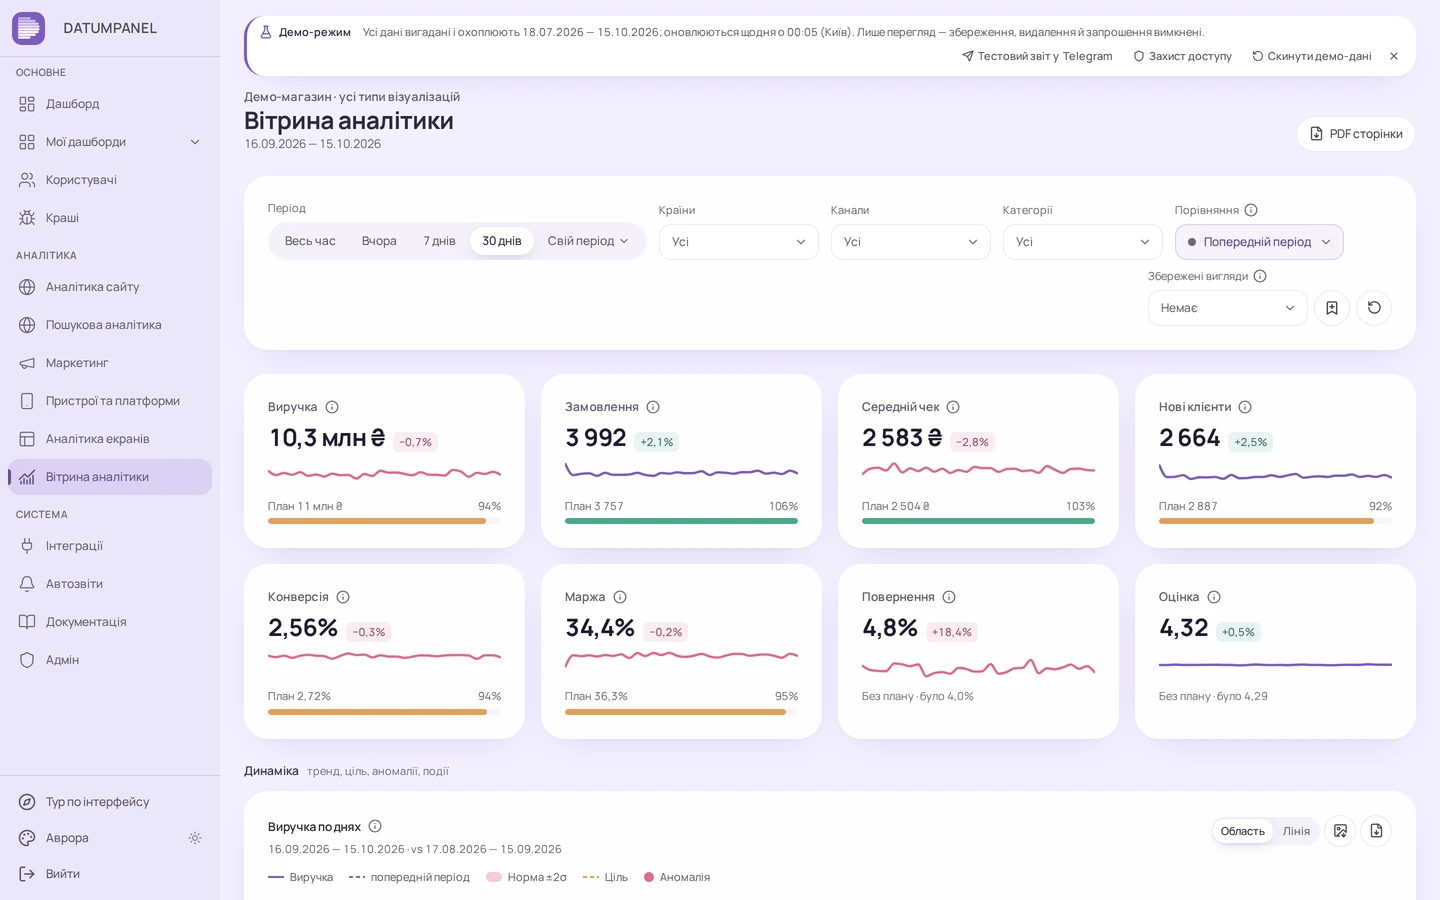The width and height of the screenshot is (1440, 900).
Task: Select the Весь час period
Action: [x=310, y=241]
